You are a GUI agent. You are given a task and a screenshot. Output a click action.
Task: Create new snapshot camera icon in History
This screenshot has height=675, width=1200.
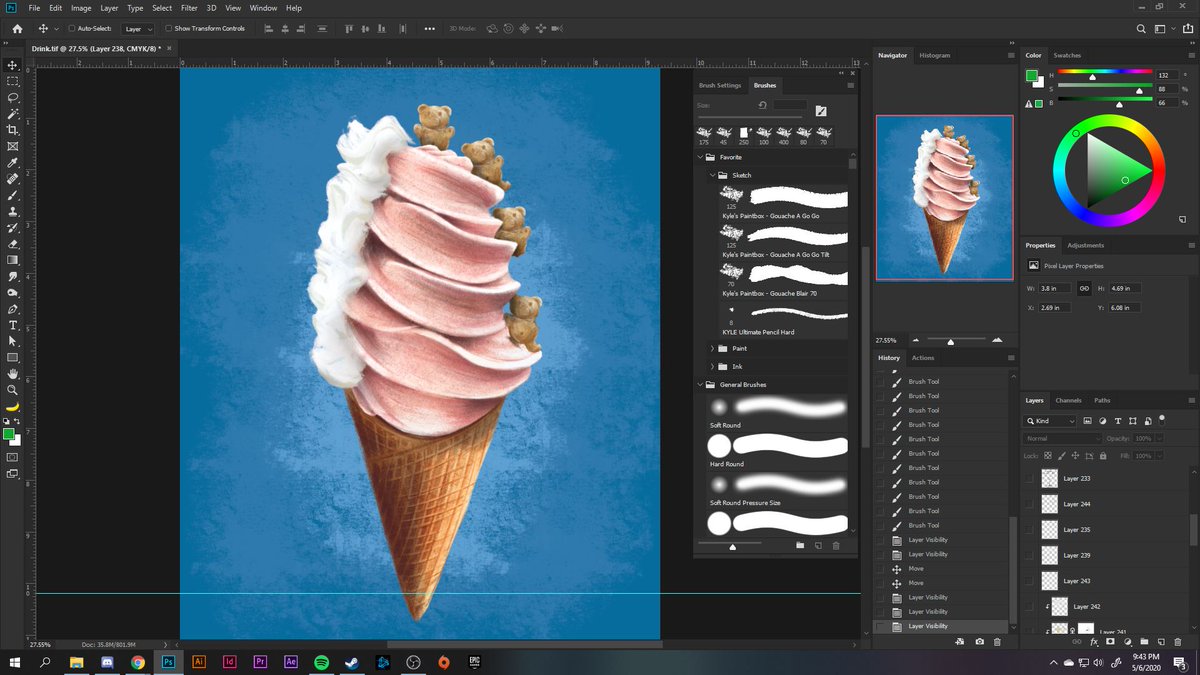[x=979, y=641]
